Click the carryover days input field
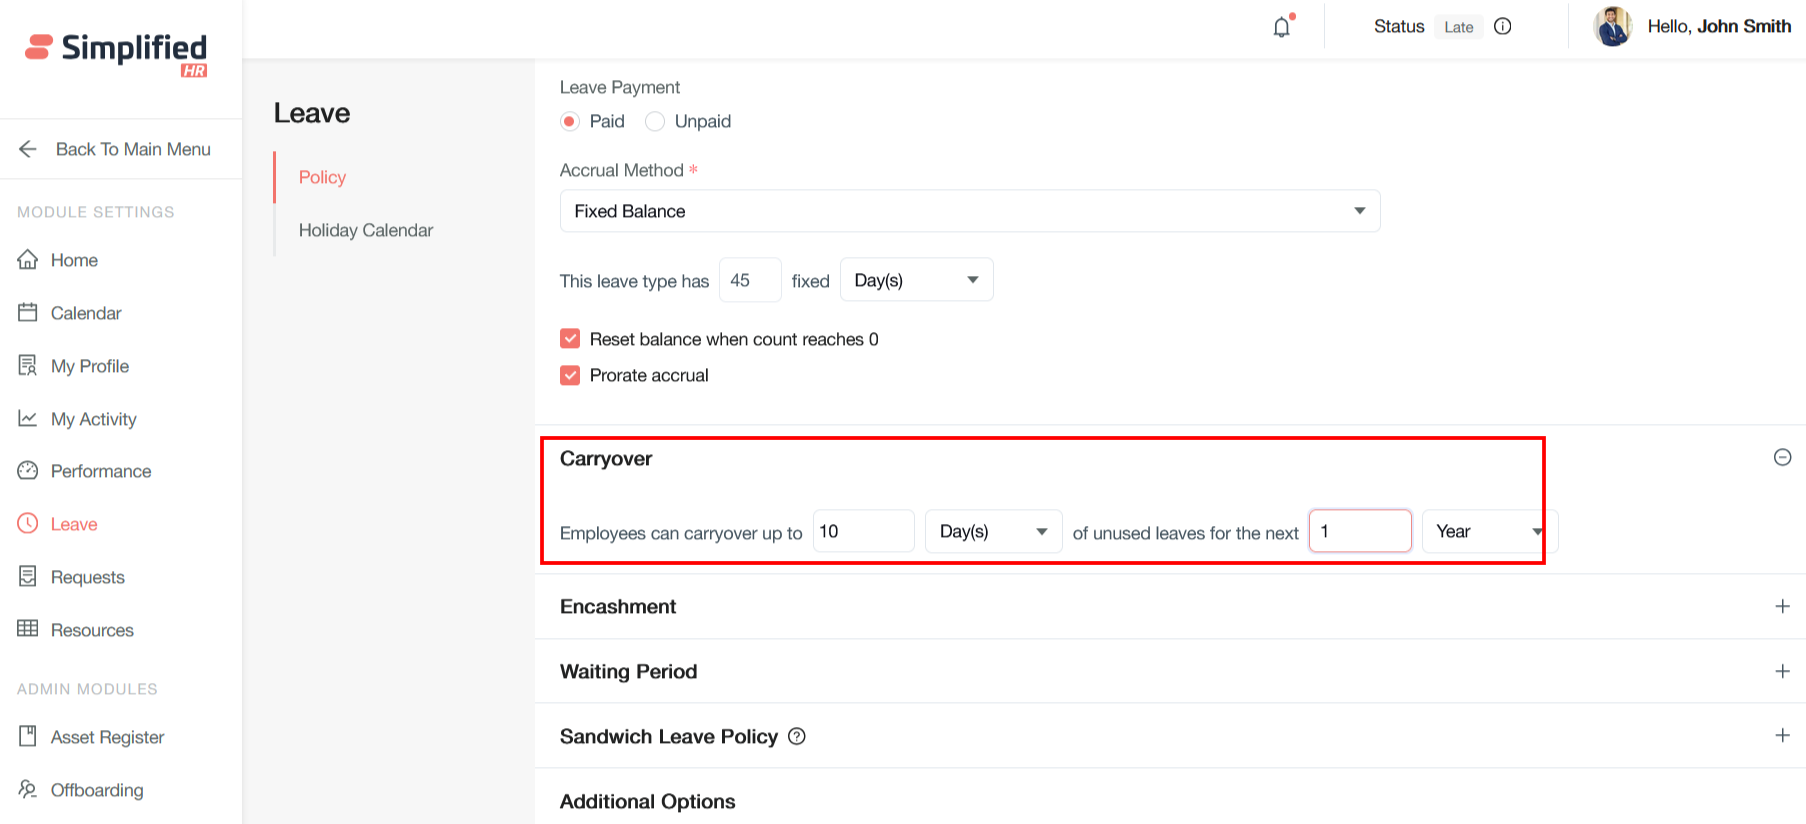This screenshot has height=824, width=1806. click(862, 532)
